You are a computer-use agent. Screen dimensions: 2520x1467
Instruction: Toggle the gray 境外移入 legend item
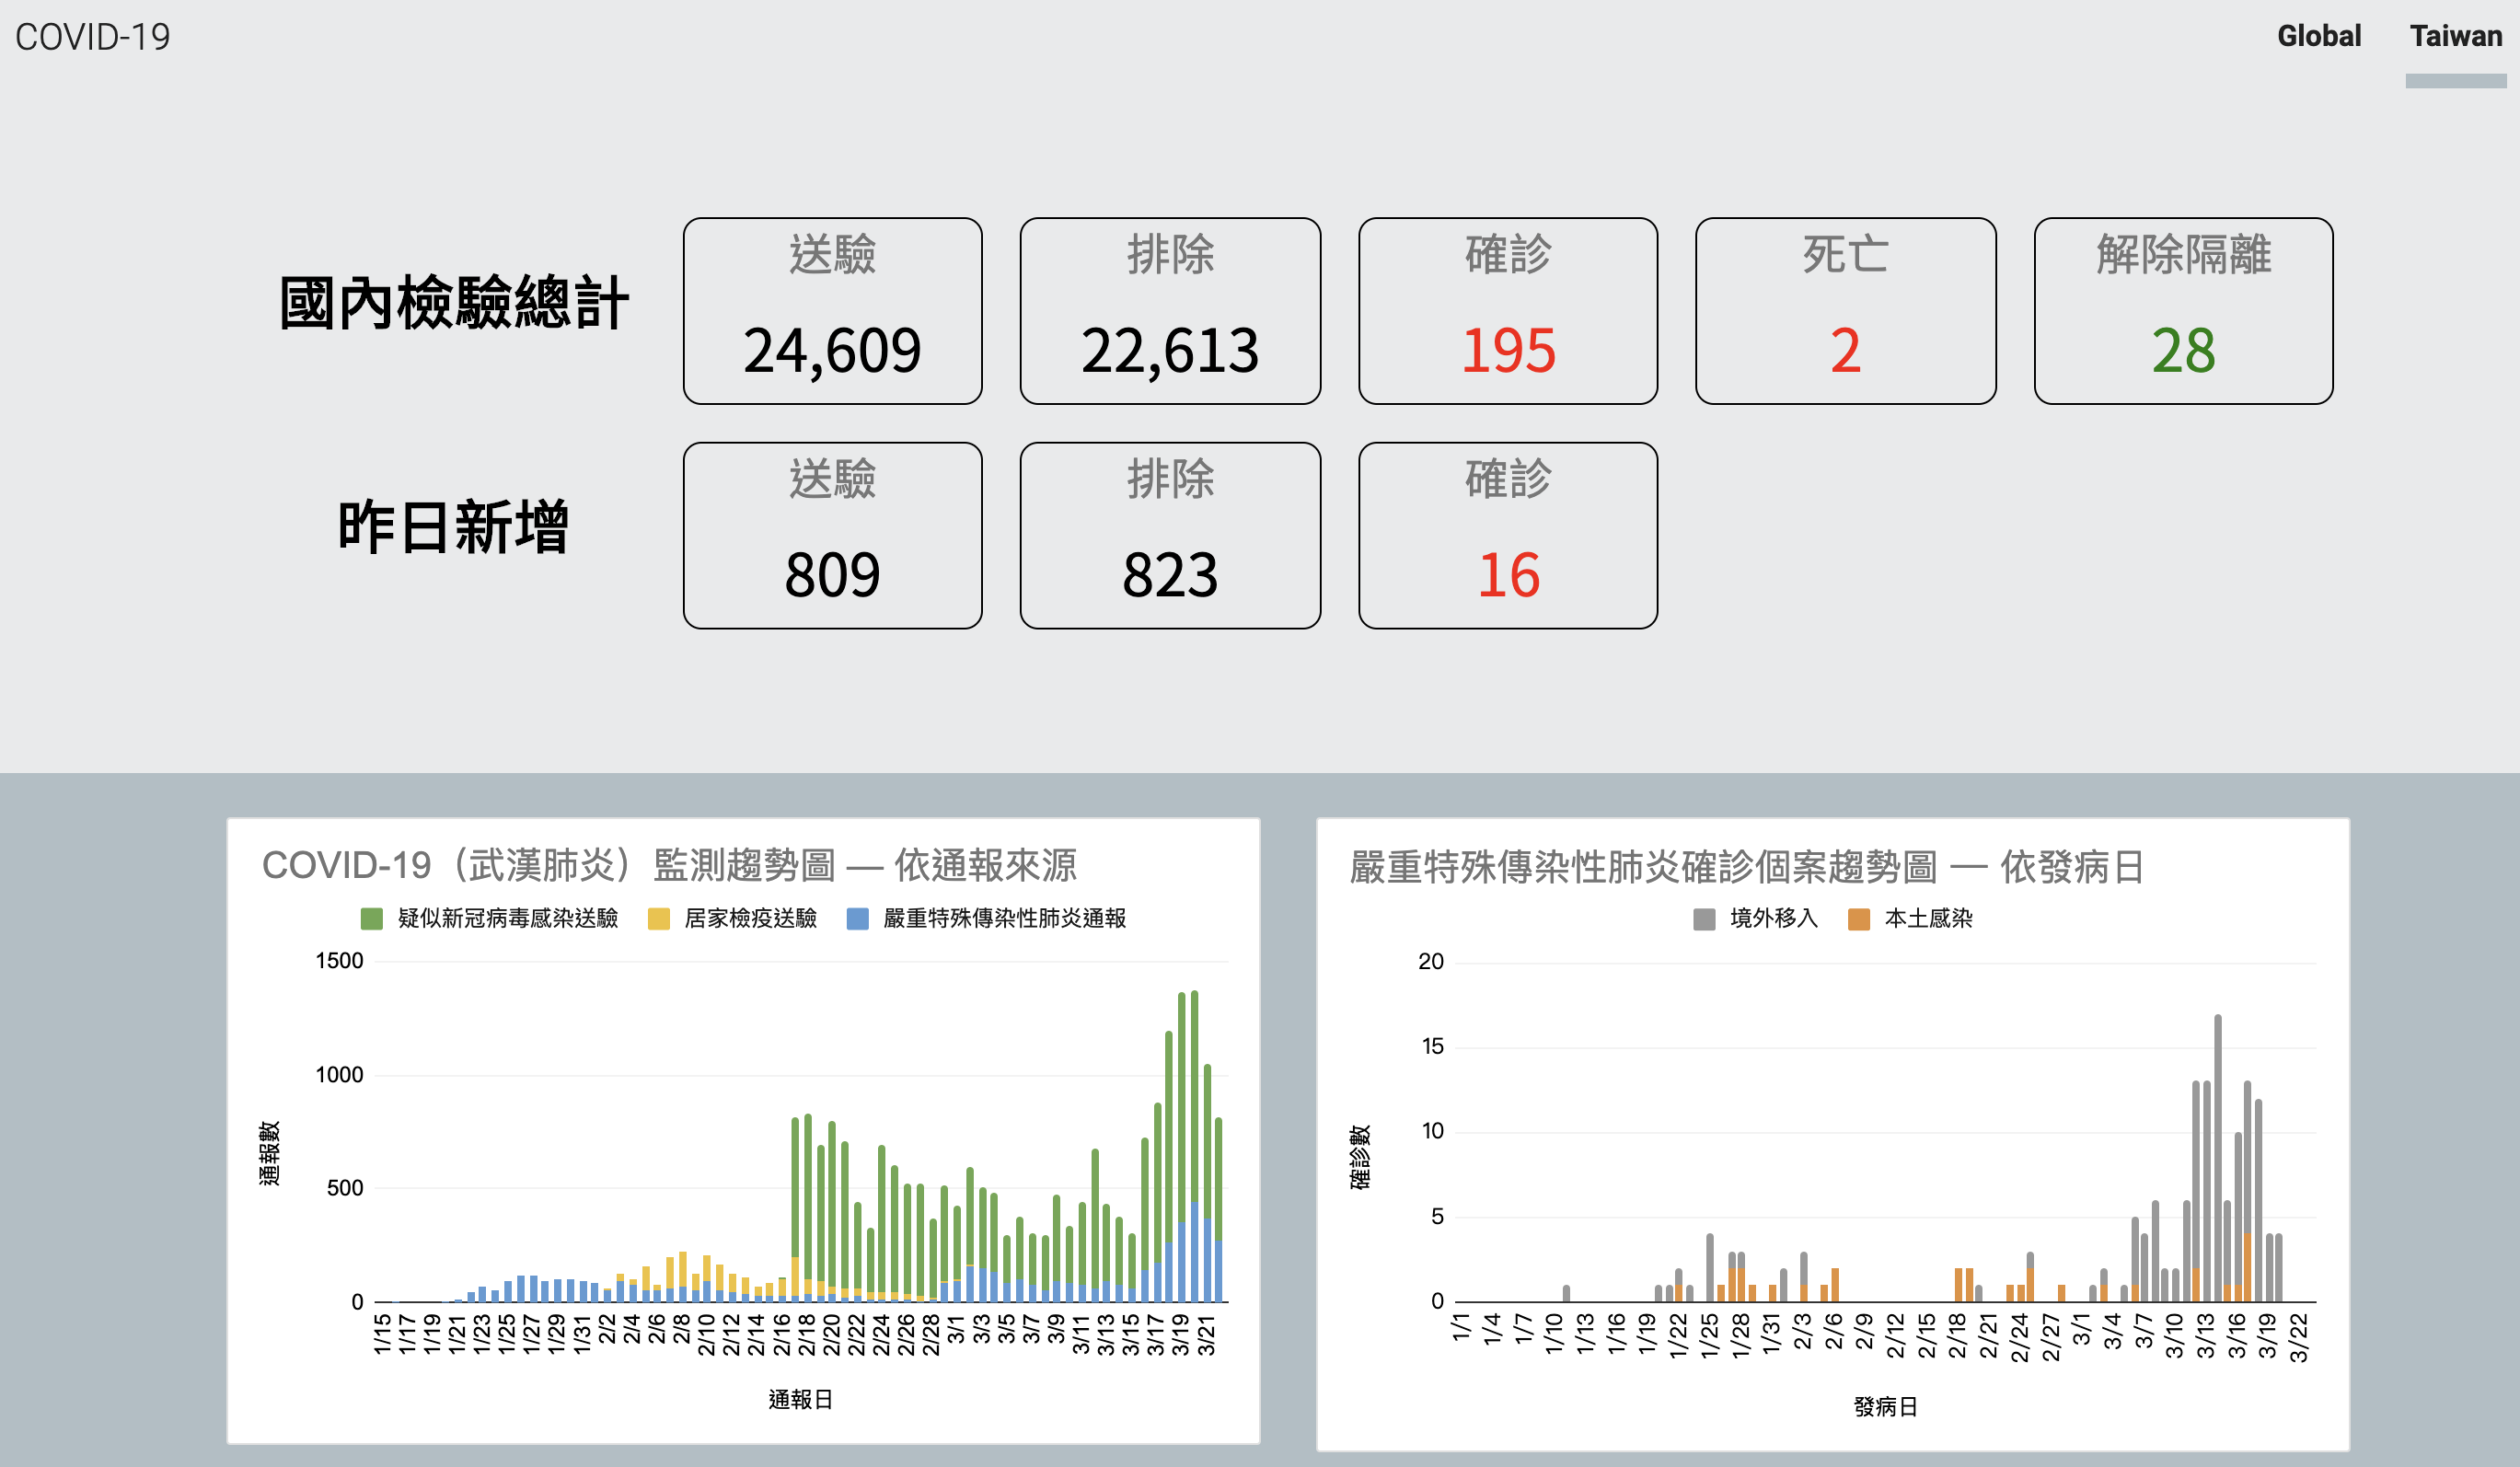click(x=1704, y=918)
